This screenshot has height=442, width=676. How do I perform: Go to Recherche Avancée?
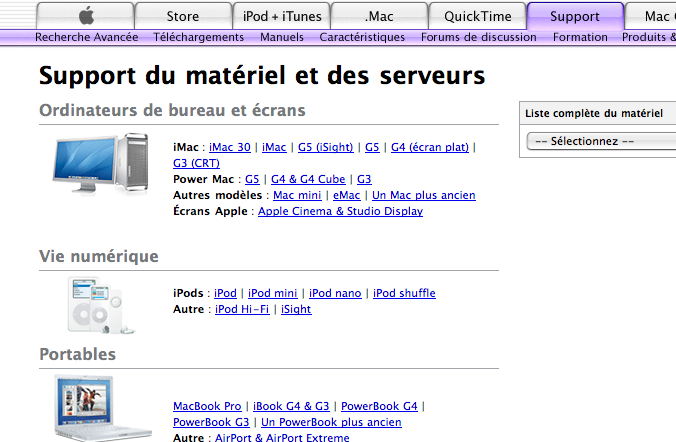(87, 37)
